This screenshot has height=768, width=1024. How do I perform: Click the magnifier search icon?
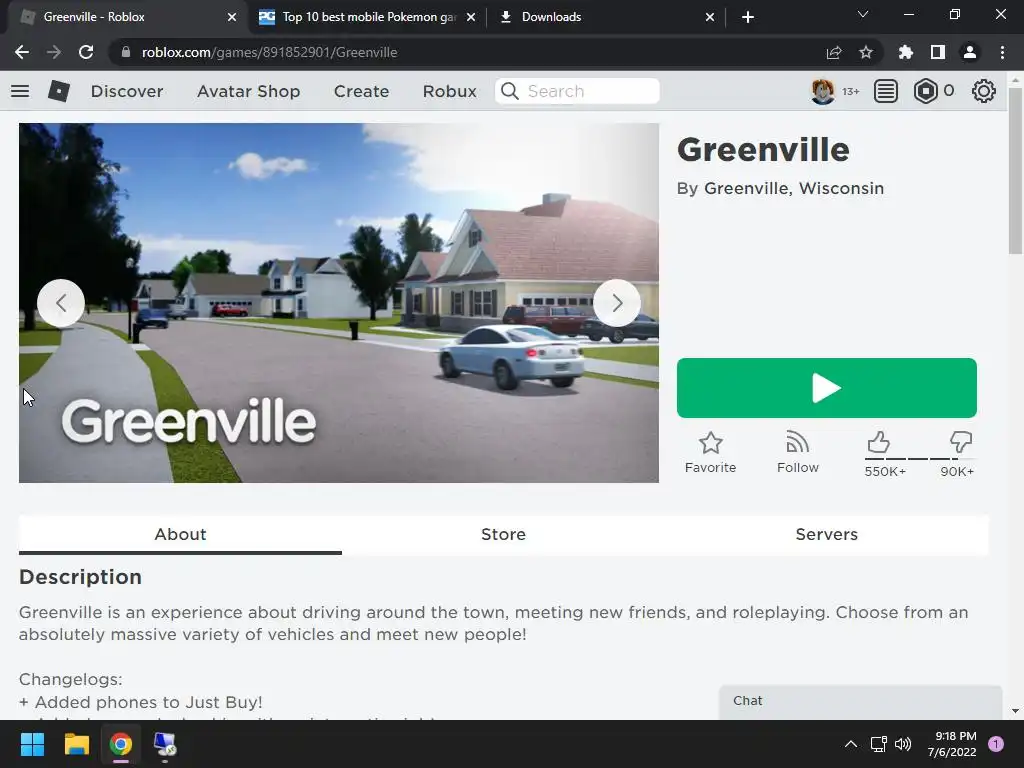click(x=510, y=91)
